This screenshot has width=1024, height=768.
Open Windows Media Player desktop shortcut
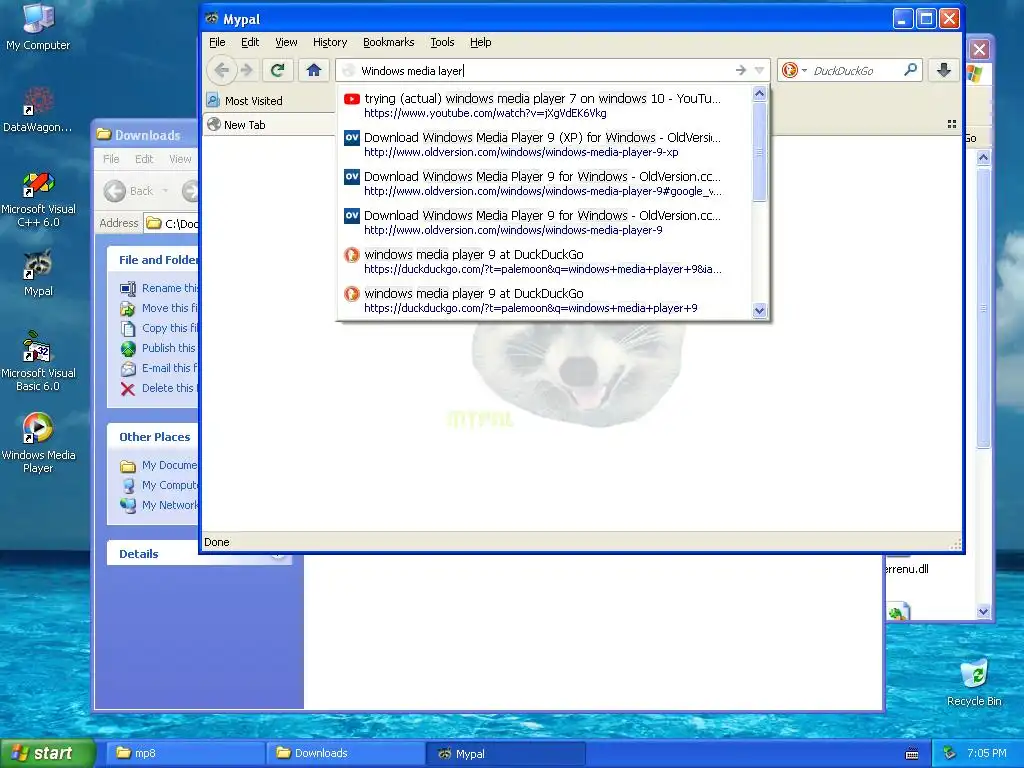(x=38, y=443)
